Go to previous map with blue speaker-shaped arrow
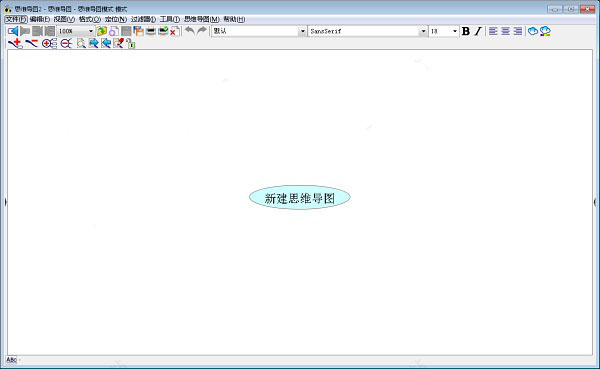Viewport: 600px width, 369px height. click(13, 31)
